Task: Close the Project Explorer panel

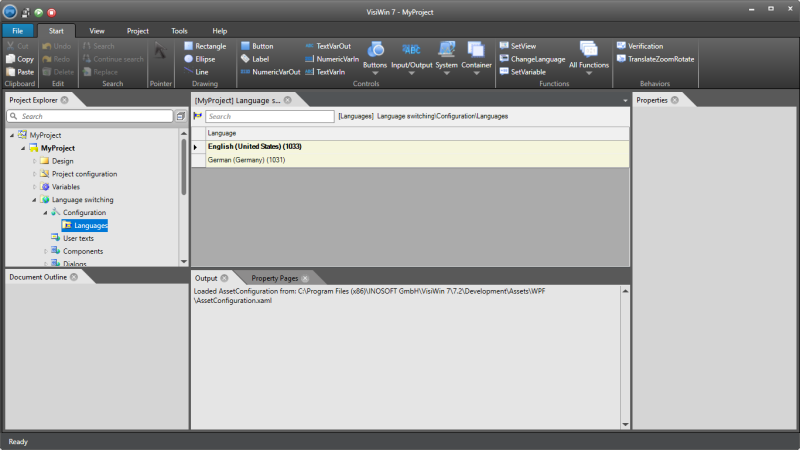Action: (x=65, y=100)
